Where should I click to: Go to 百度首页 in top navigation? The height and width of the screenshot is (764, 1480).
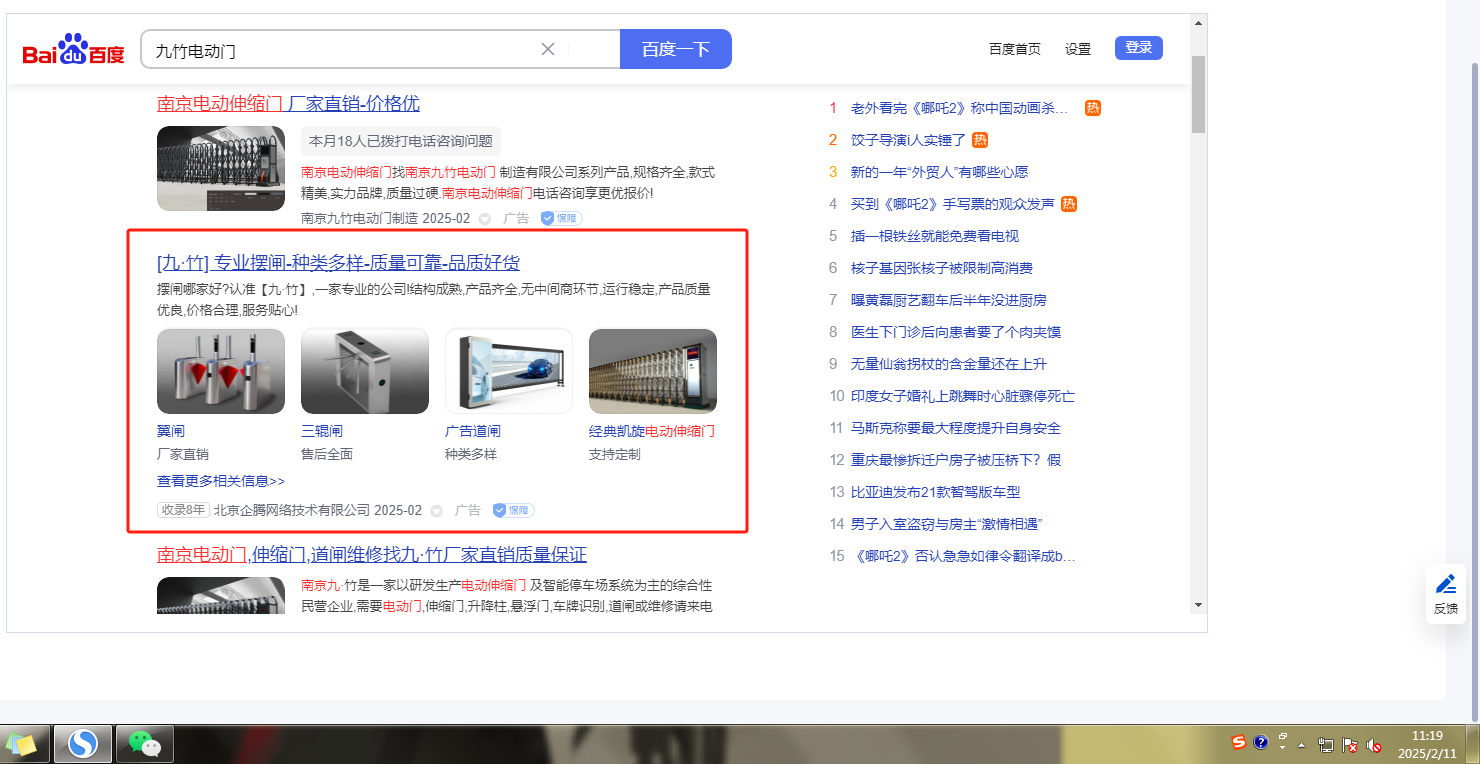1014,49
